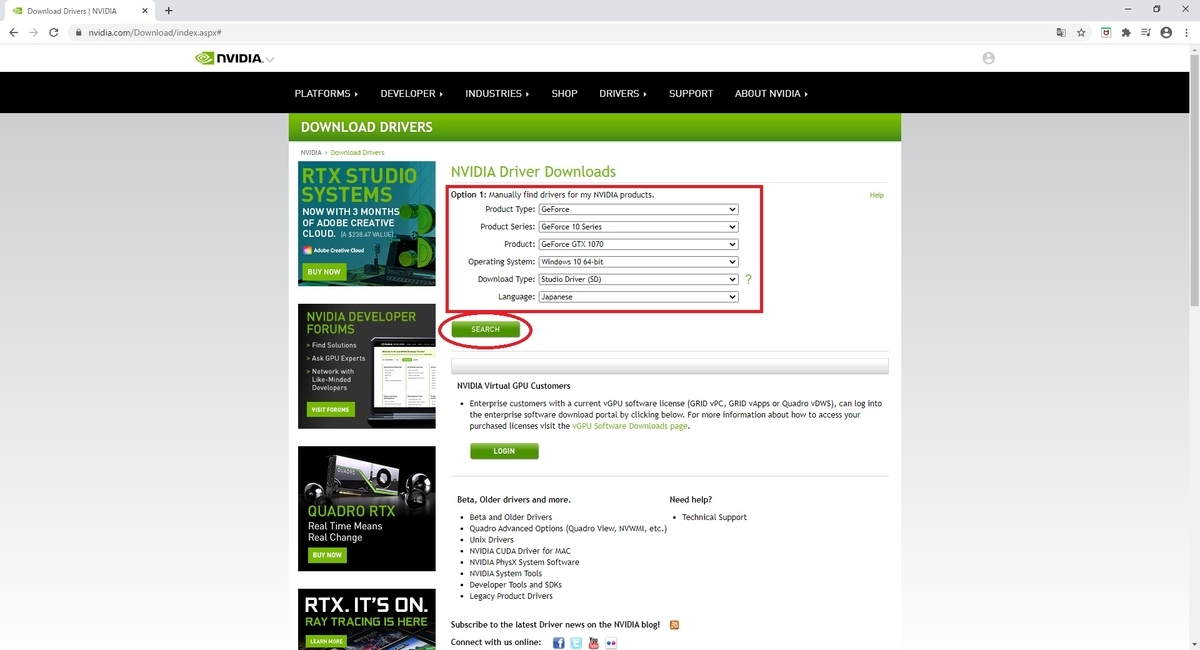Go back using the browser back arrow
1200x650 pixels.
[x=14, y=32]
